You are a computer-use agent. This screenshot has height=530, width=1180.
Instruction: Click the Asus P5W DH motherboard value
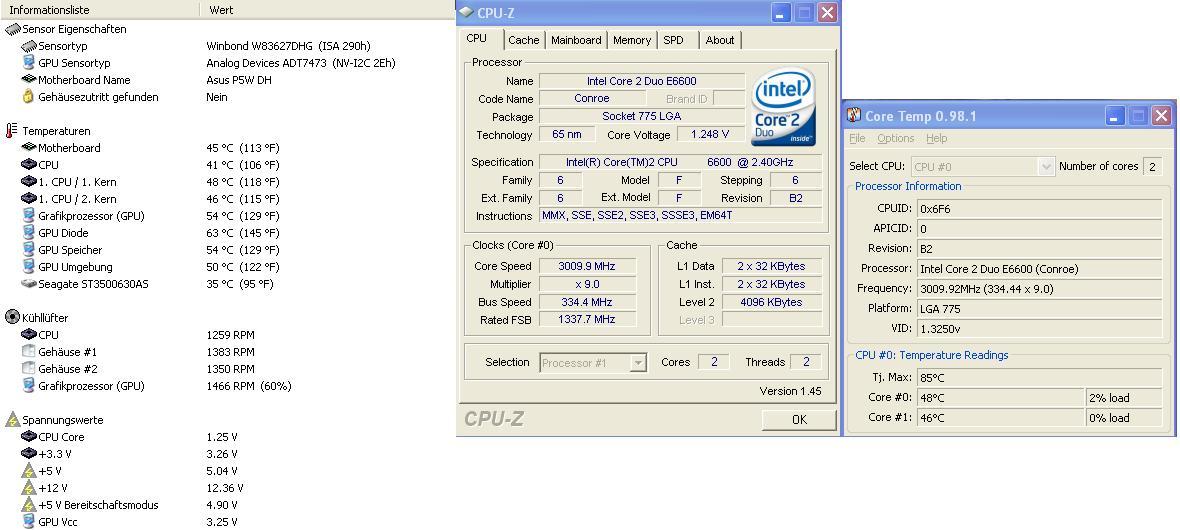pyautogui.click(x=239, y=80)
